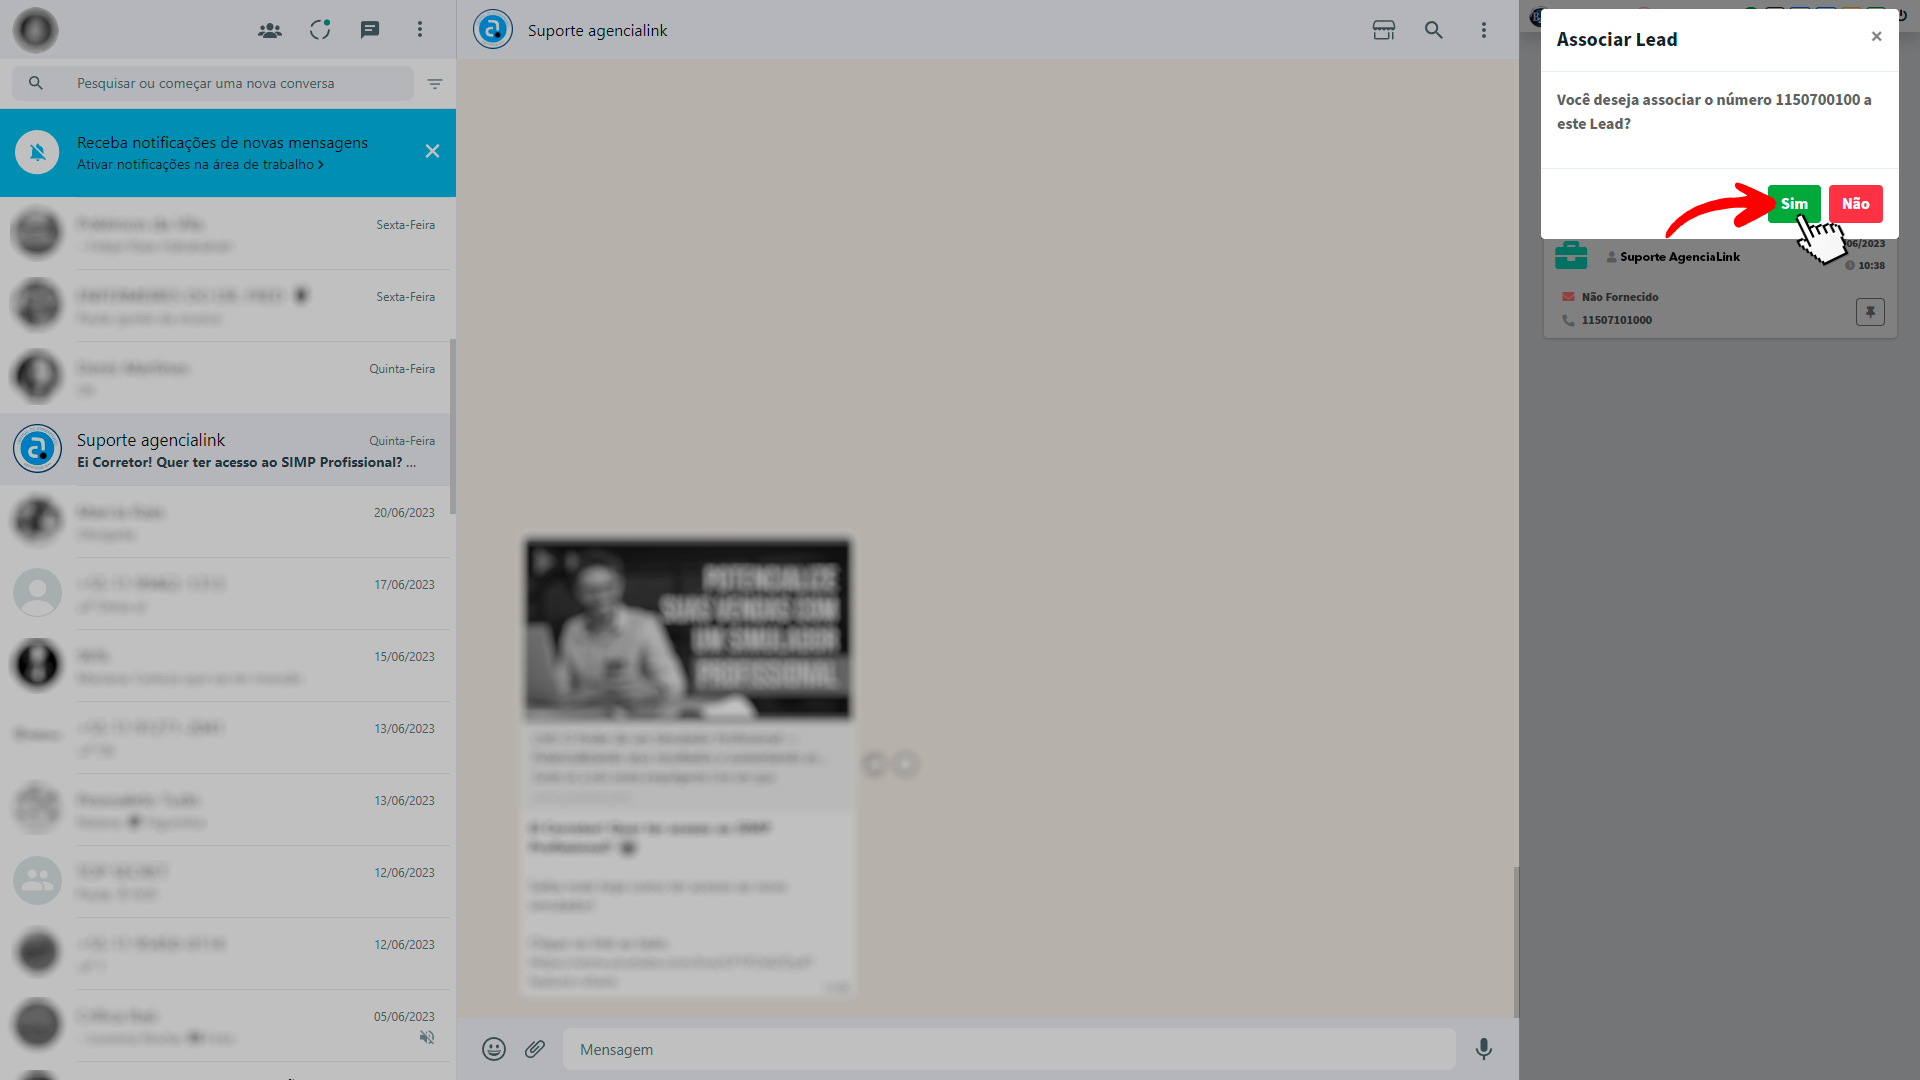Open the catalog storefront icon in chat header
Image resolution: width=1920 pixels, height=1080 pixels.
pos(1384,30)
